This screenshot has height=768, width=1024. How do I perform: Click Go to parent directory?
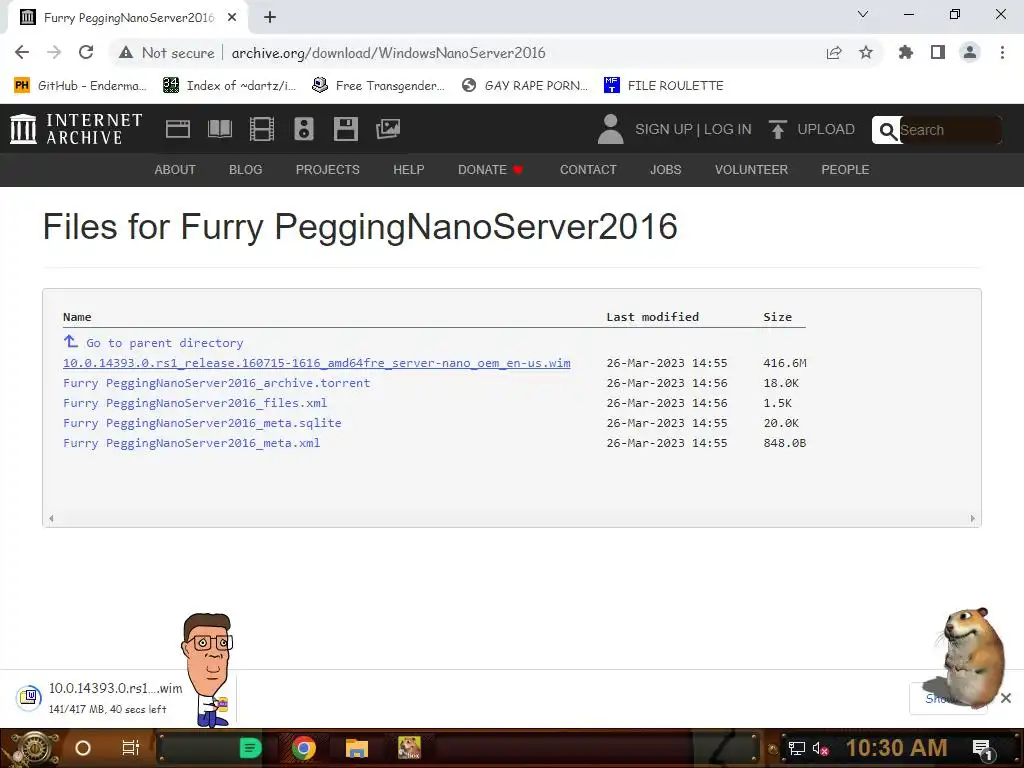(x=153, y=343)
